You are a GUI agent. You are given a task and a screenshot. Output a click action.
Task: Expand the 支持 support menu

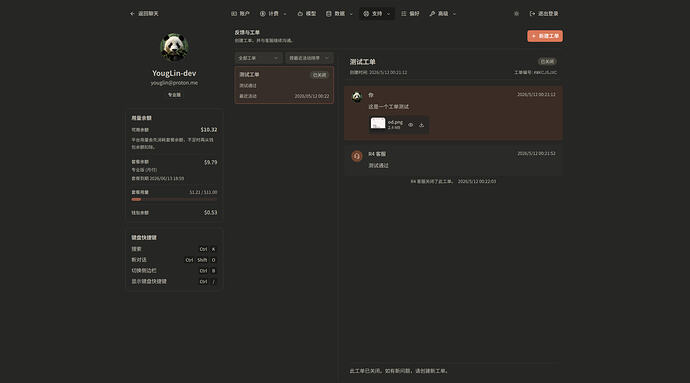(x=377, y=14)
